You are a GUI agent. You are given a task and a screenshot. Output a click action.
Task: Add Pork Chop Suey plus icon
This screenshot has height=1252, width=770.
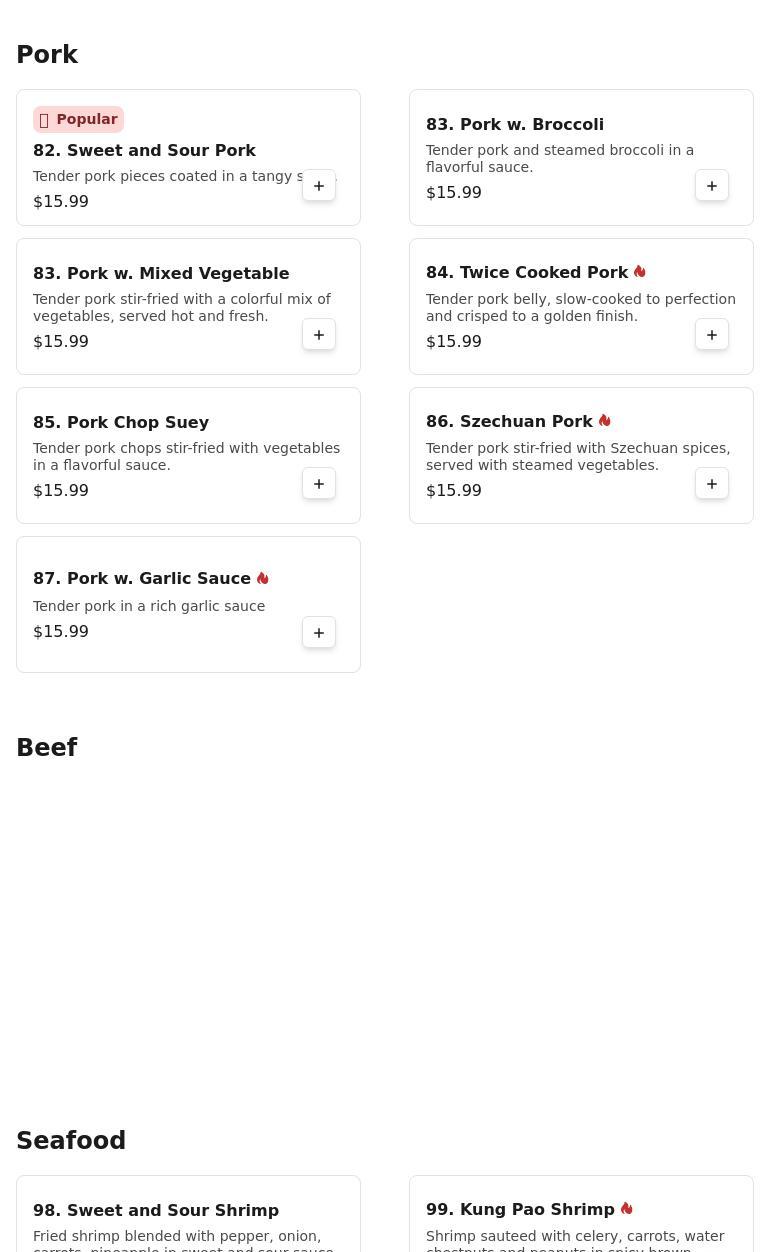[319, 484]
